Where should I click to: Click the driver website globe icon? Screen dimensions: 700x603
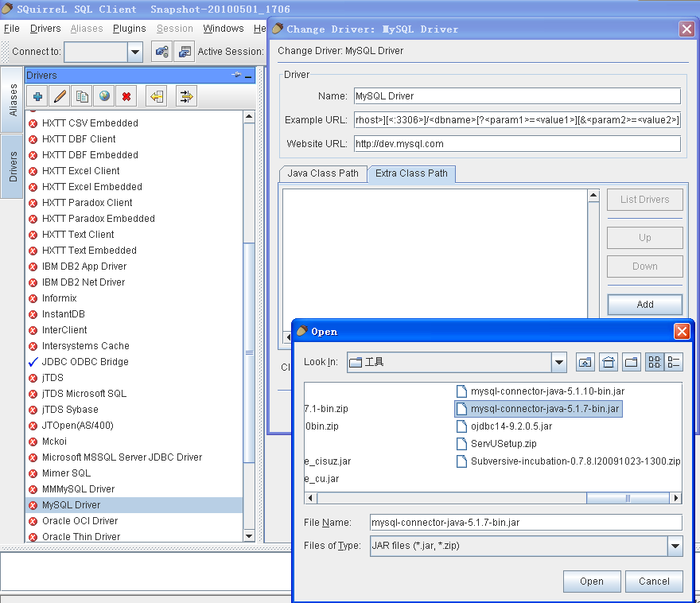coord(104,96)
